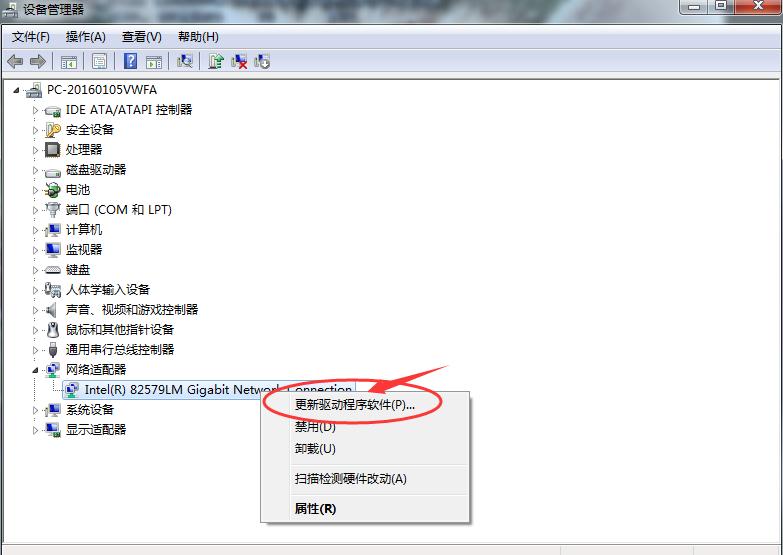Maximize the 设备管理器 window
Viewport: 783px width, 555px height.
(721, 6)
